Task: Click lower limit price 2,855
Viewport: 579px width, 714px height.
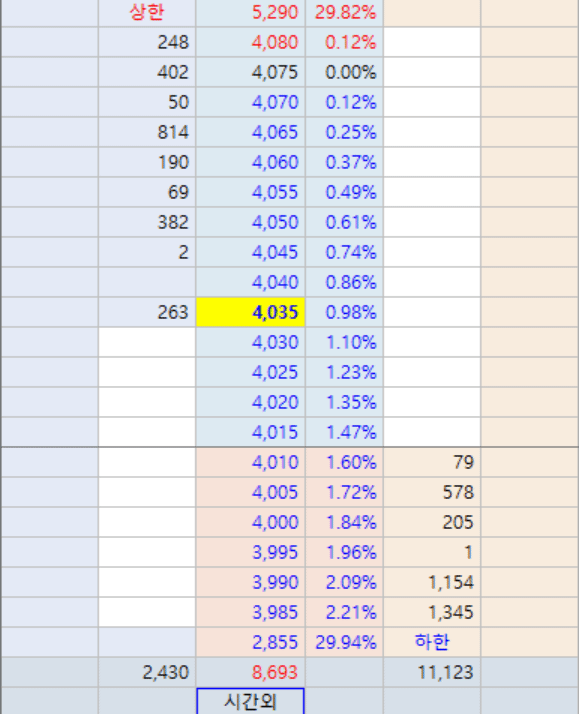Action: [x=275, y=643]
